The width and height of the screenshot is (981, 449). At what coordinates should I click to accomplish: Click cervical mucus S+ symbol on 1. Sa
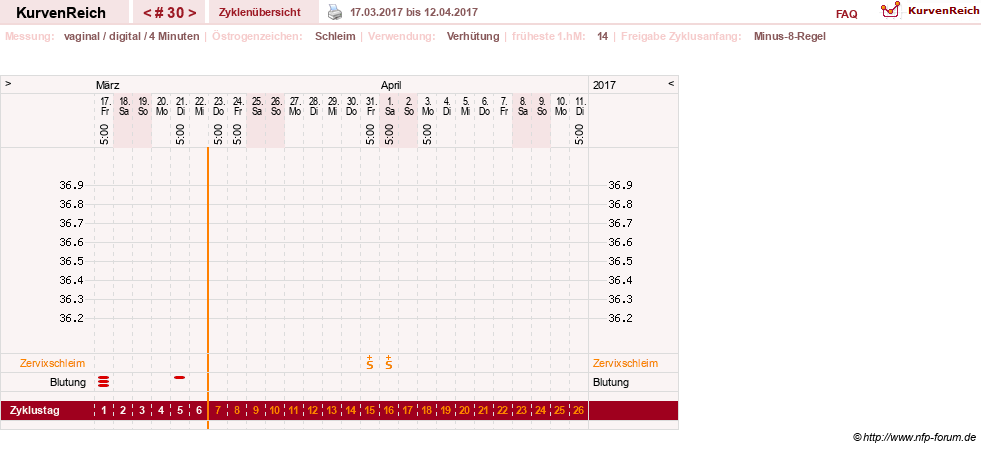(x=389, y=362)
